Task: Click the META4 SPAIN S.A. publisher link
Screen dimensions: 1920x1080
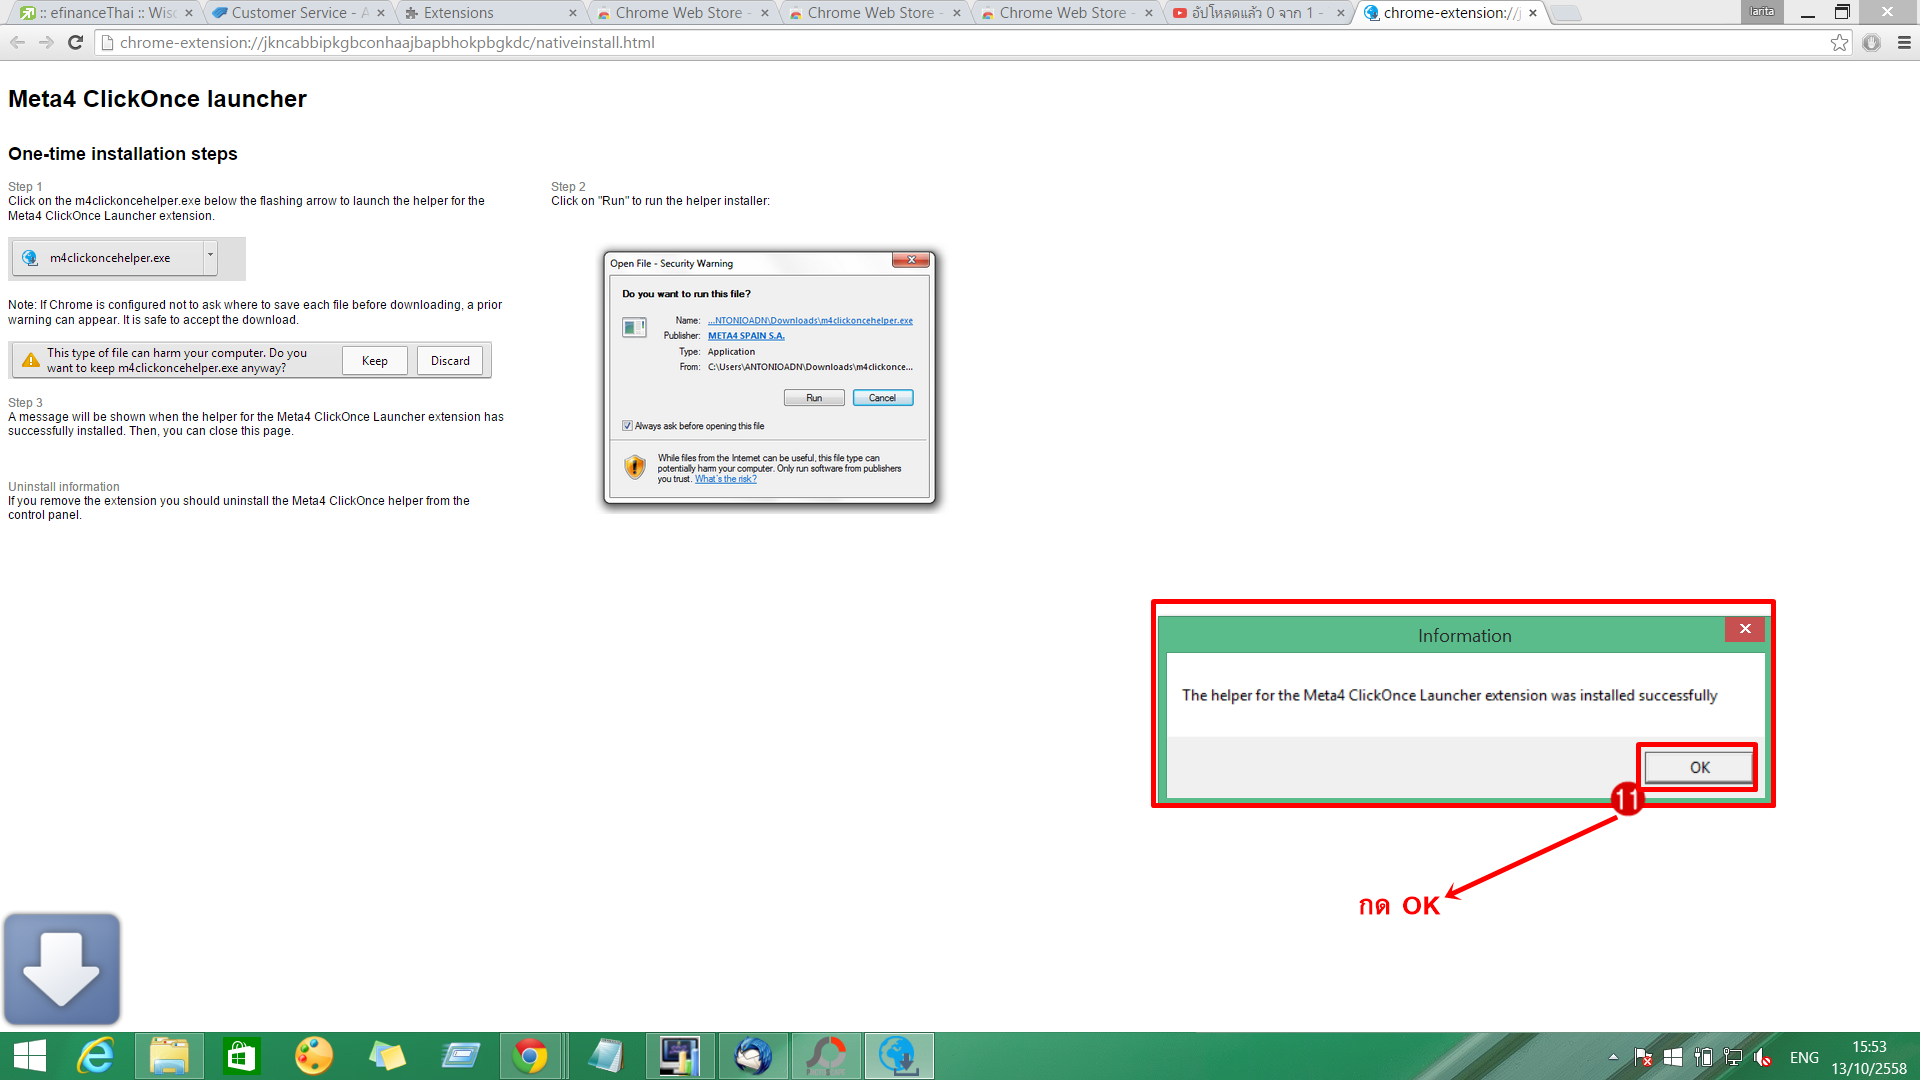Action: 746,336
